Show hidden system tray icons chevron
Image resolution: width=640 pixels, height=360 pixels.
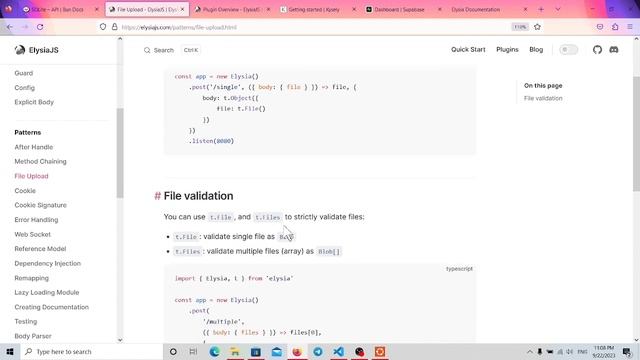click(529, 352)
